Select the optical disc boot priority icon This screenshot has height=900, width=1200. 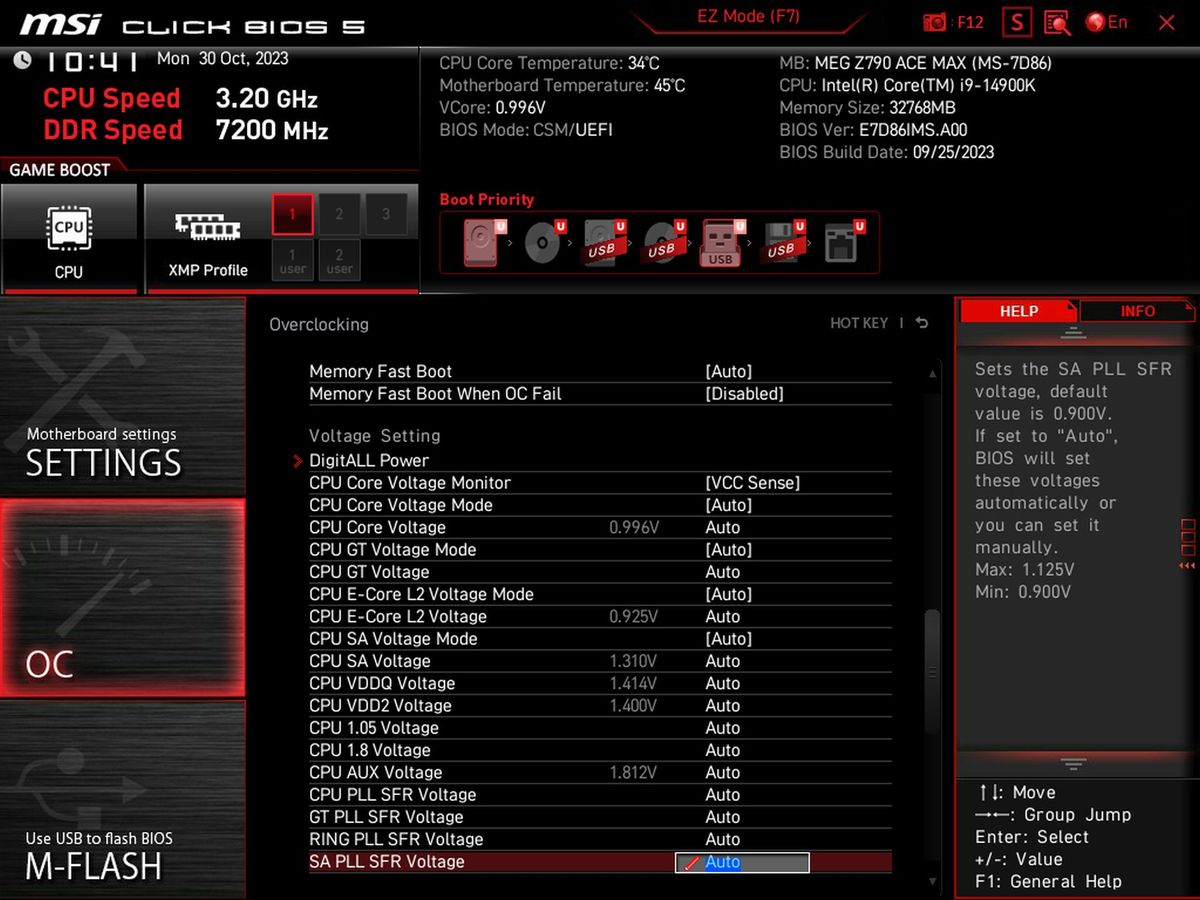[545, 242]
